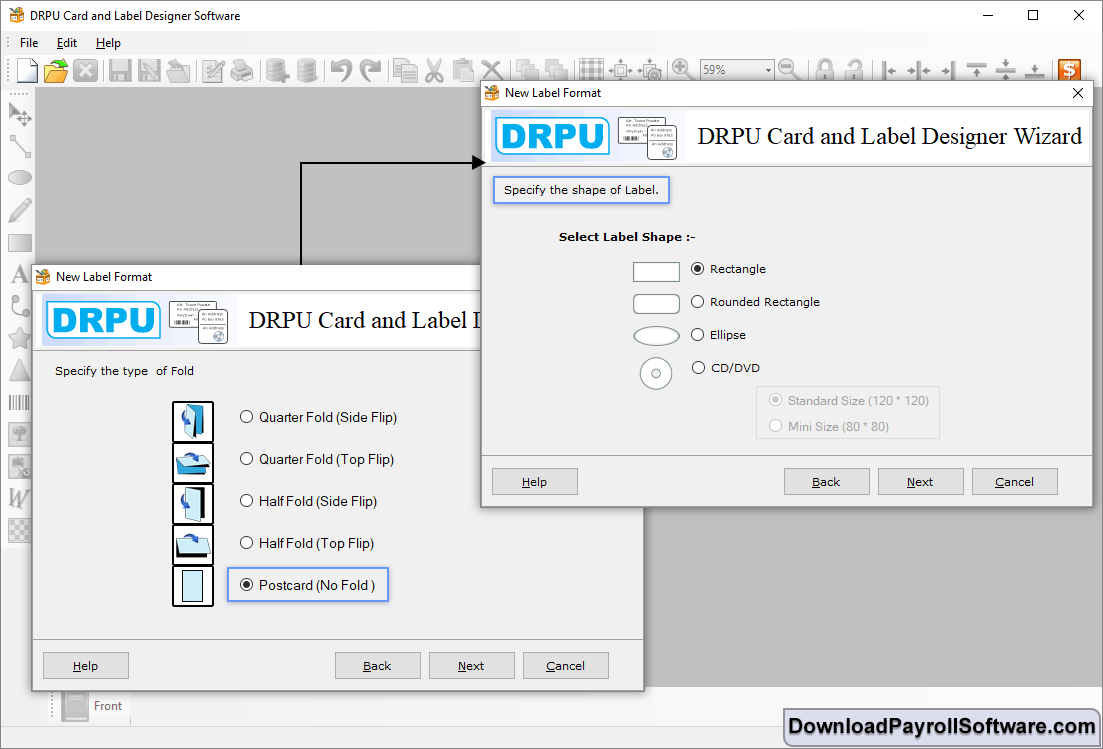
Task: Select the Ellipse drawing tool
Action: click(x=20, y=178)
